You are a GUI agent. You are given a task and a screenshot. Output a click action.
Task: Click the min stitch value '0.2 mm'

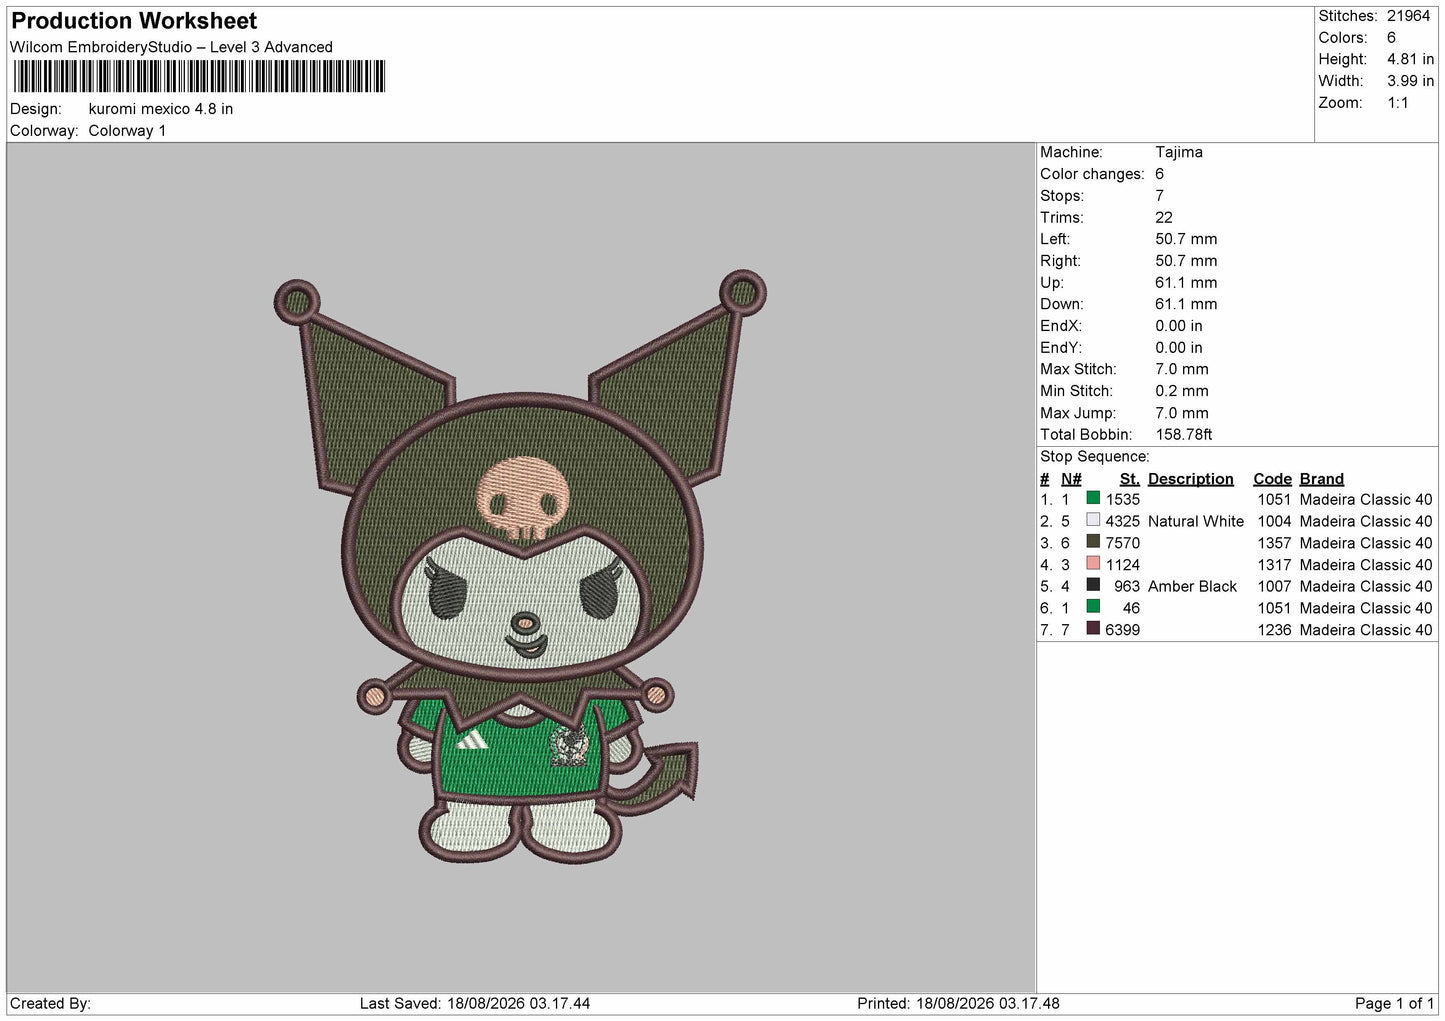pyautogui.click(x=1181, y=392)
